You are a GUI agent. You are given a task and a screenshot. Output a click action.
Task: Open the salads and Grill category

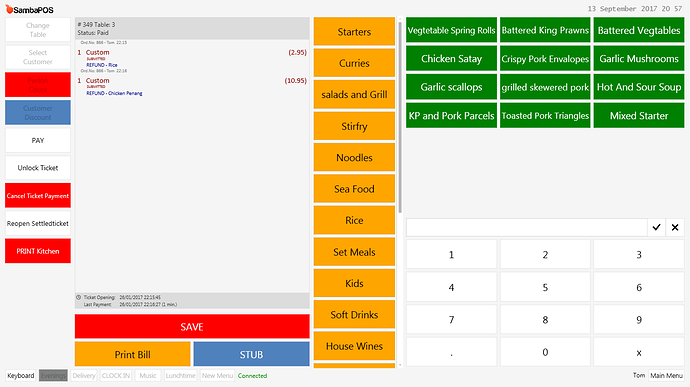[x=354, y=94]
